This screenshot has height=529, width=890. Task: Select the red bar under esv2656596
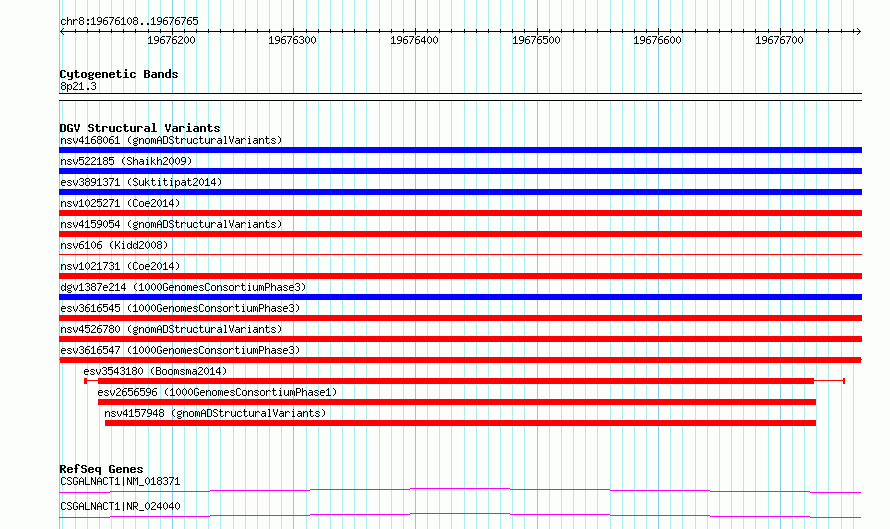pyautogui.click(x=457, y=402)
